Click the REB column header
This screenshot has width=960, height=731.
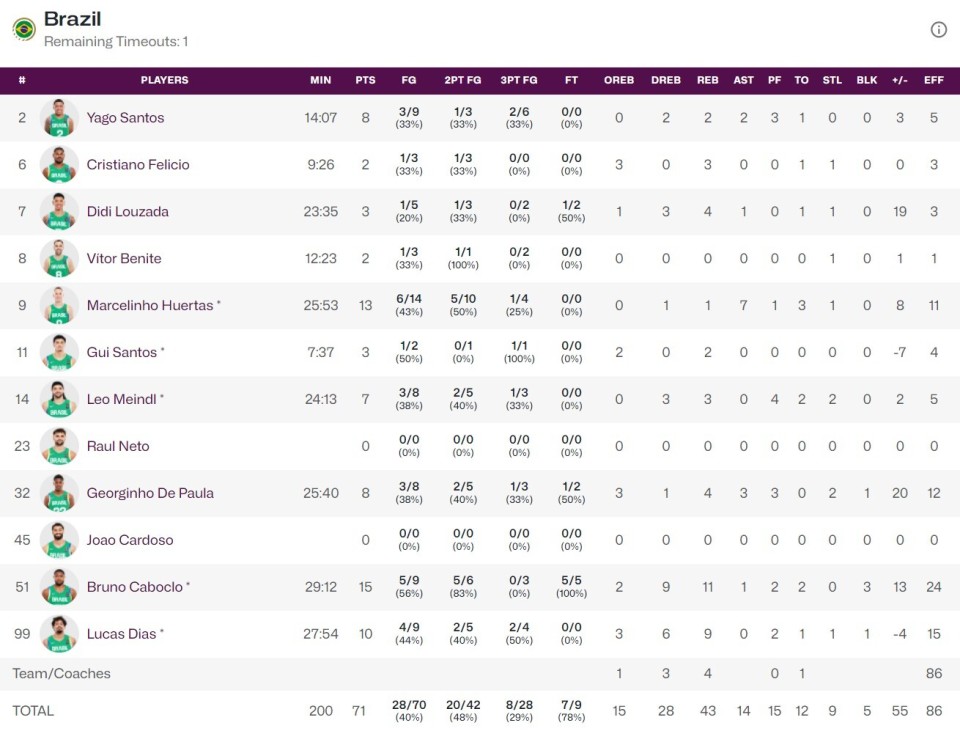(707, 80)
